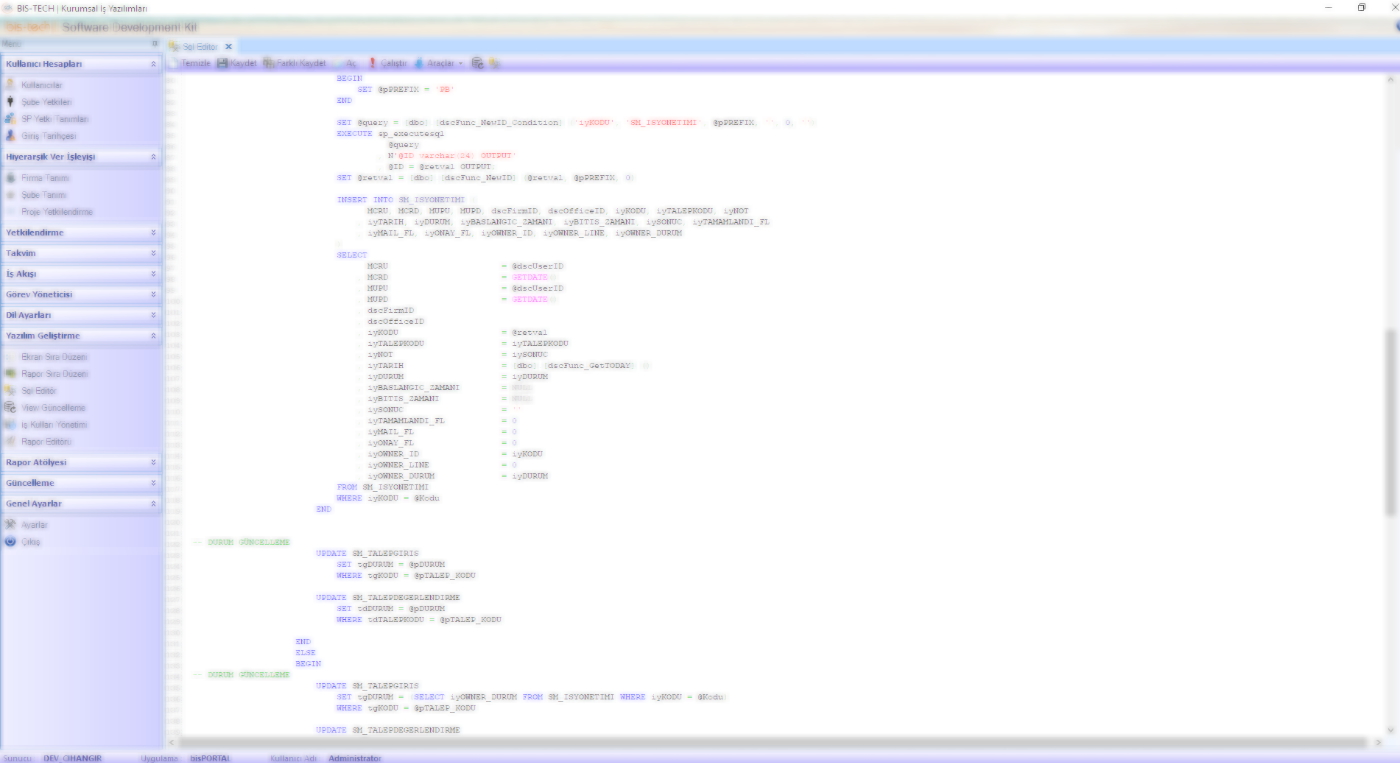Open SP Yetki Tanımları entry
This screenshot has height=763, width=1400.
(53, 119)
